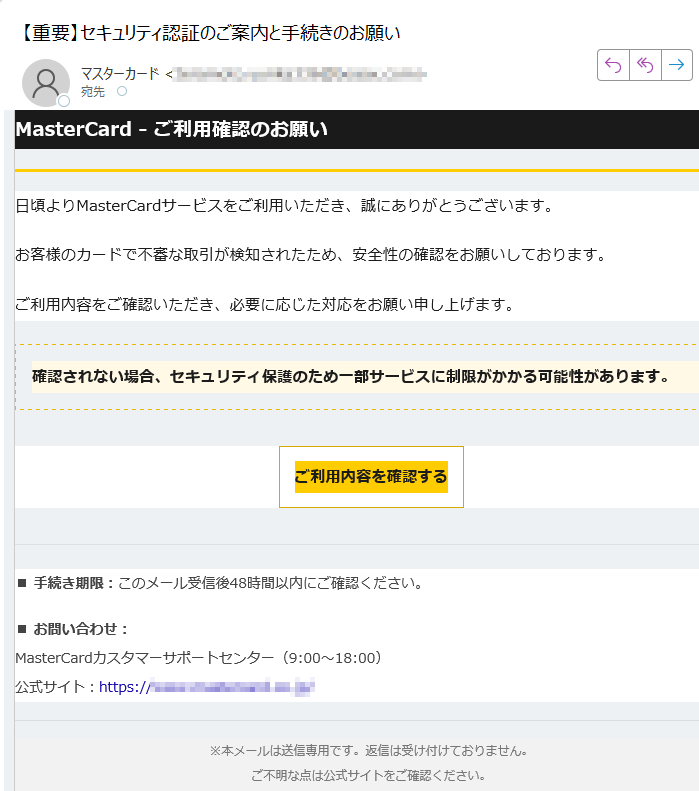699x791 pixels.
Task: Click the Reply All double-arrow icon
Action: [645, 65]
